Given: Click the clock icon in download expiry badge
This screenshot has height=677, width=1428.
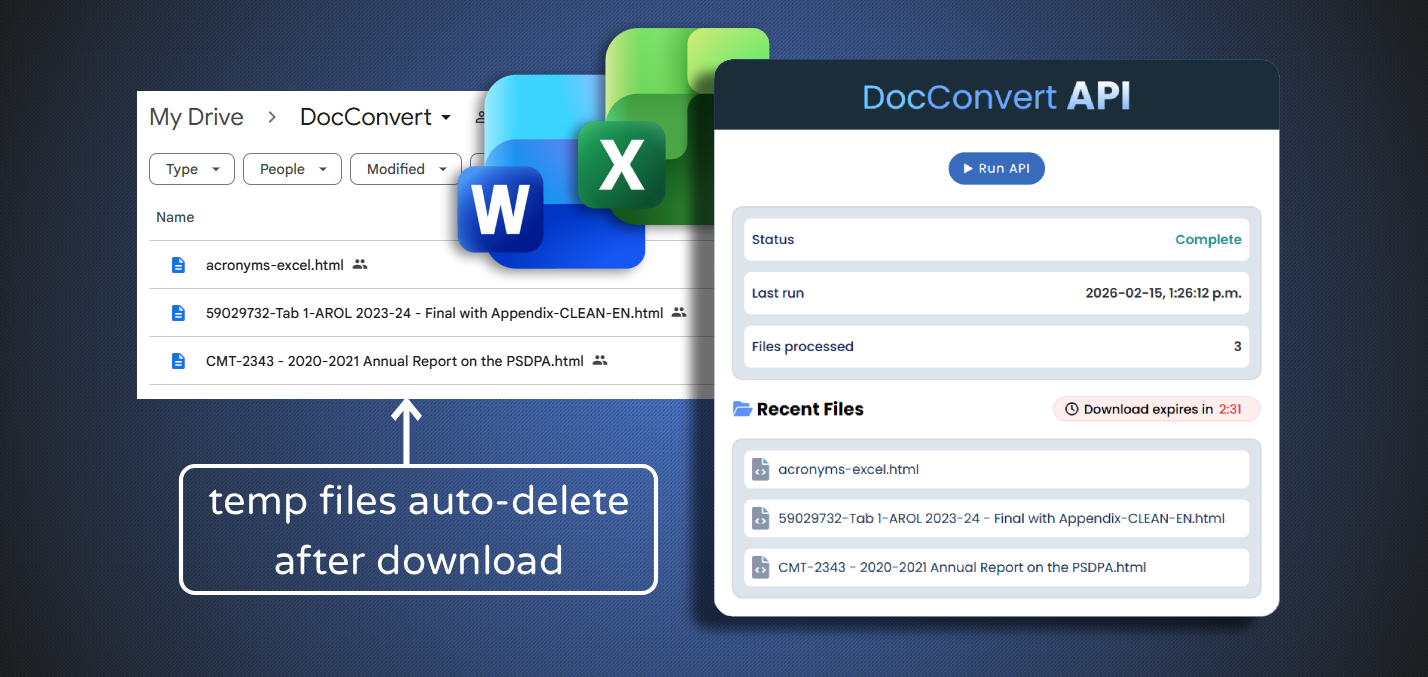Looking at the screenshot, I should (x=1071, y=409).
